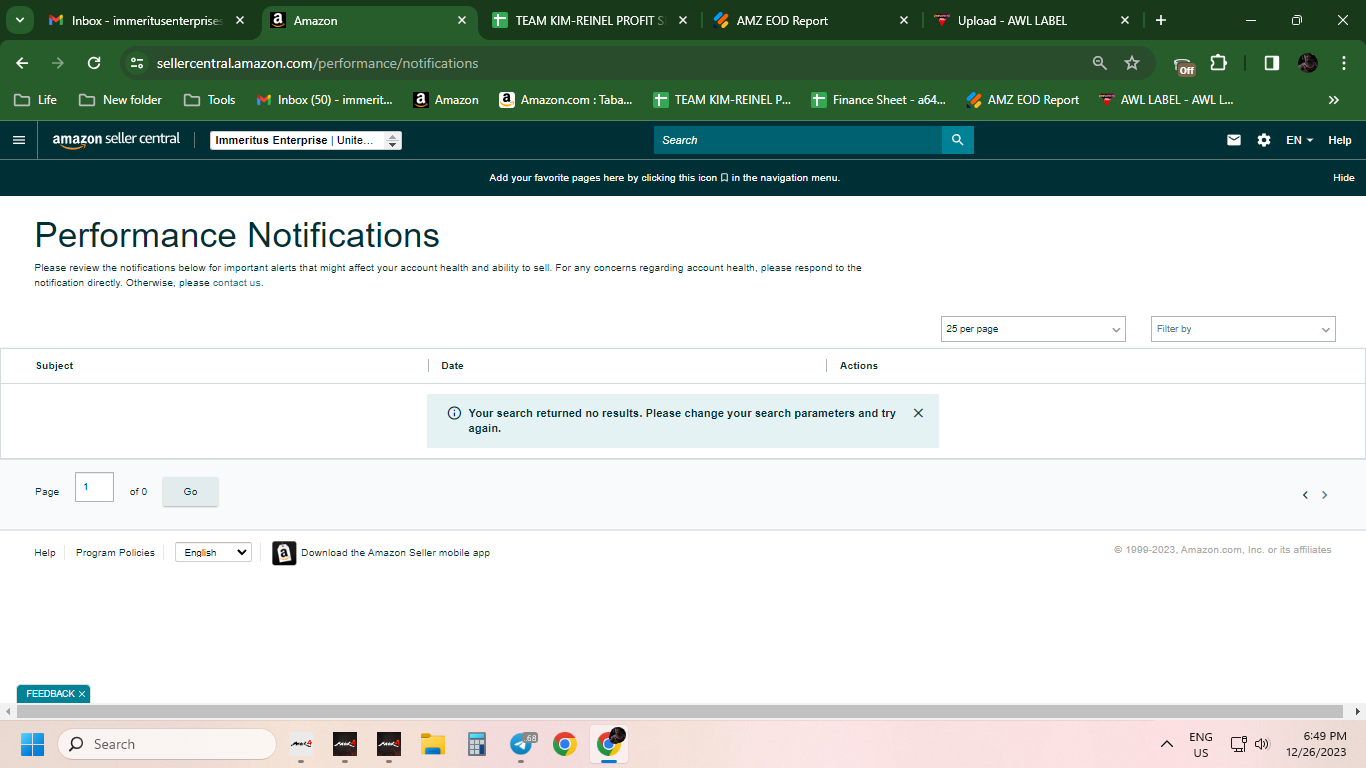
Task: Open the Finance Sheet bookmark
Action: 879,100
